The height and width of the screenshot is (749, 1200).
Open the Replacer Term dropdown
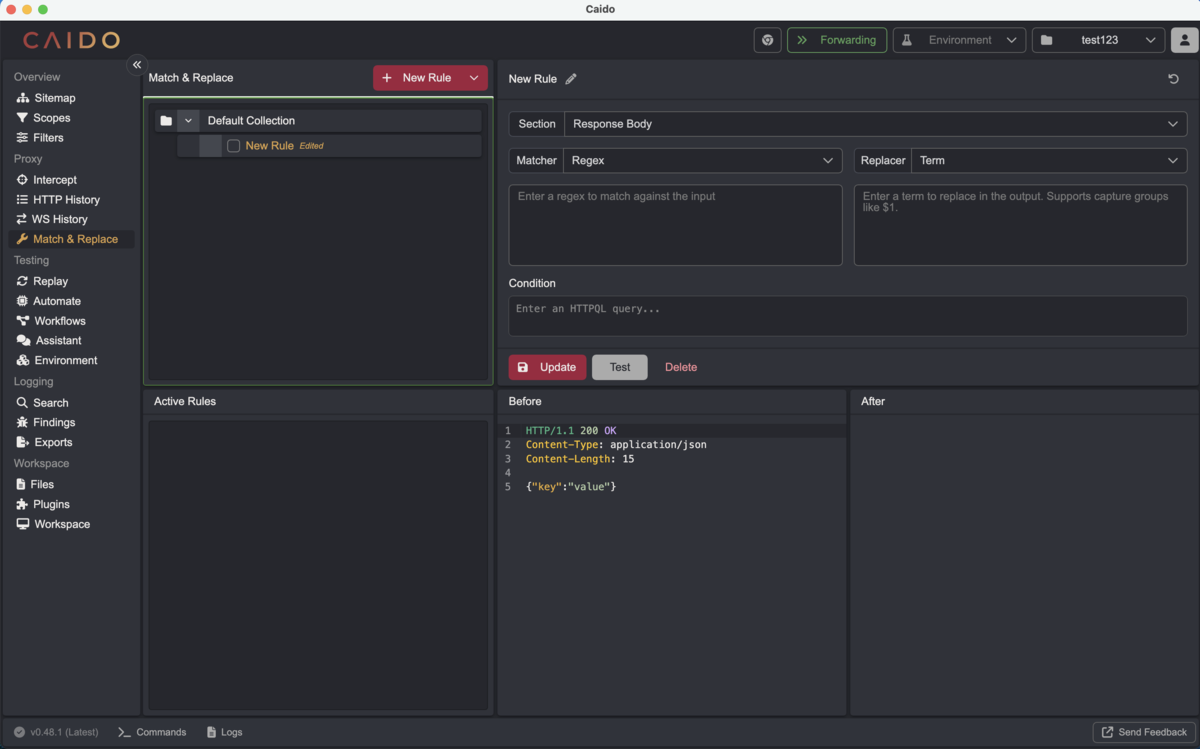pyautogui.click(x=1049, y=160)
